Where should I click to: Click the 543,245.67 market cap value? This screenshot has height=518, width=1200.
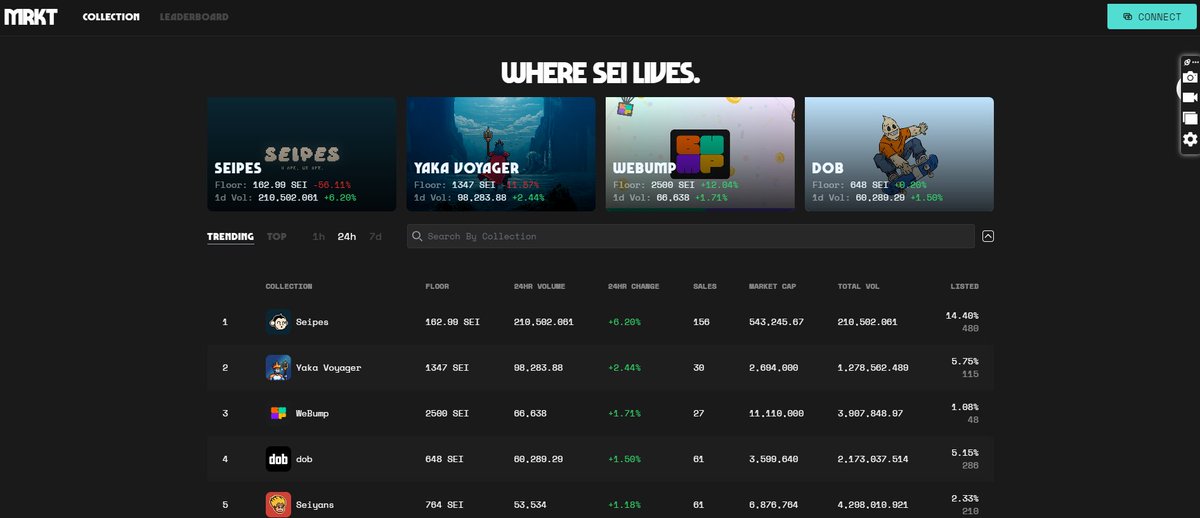point(776,322)
